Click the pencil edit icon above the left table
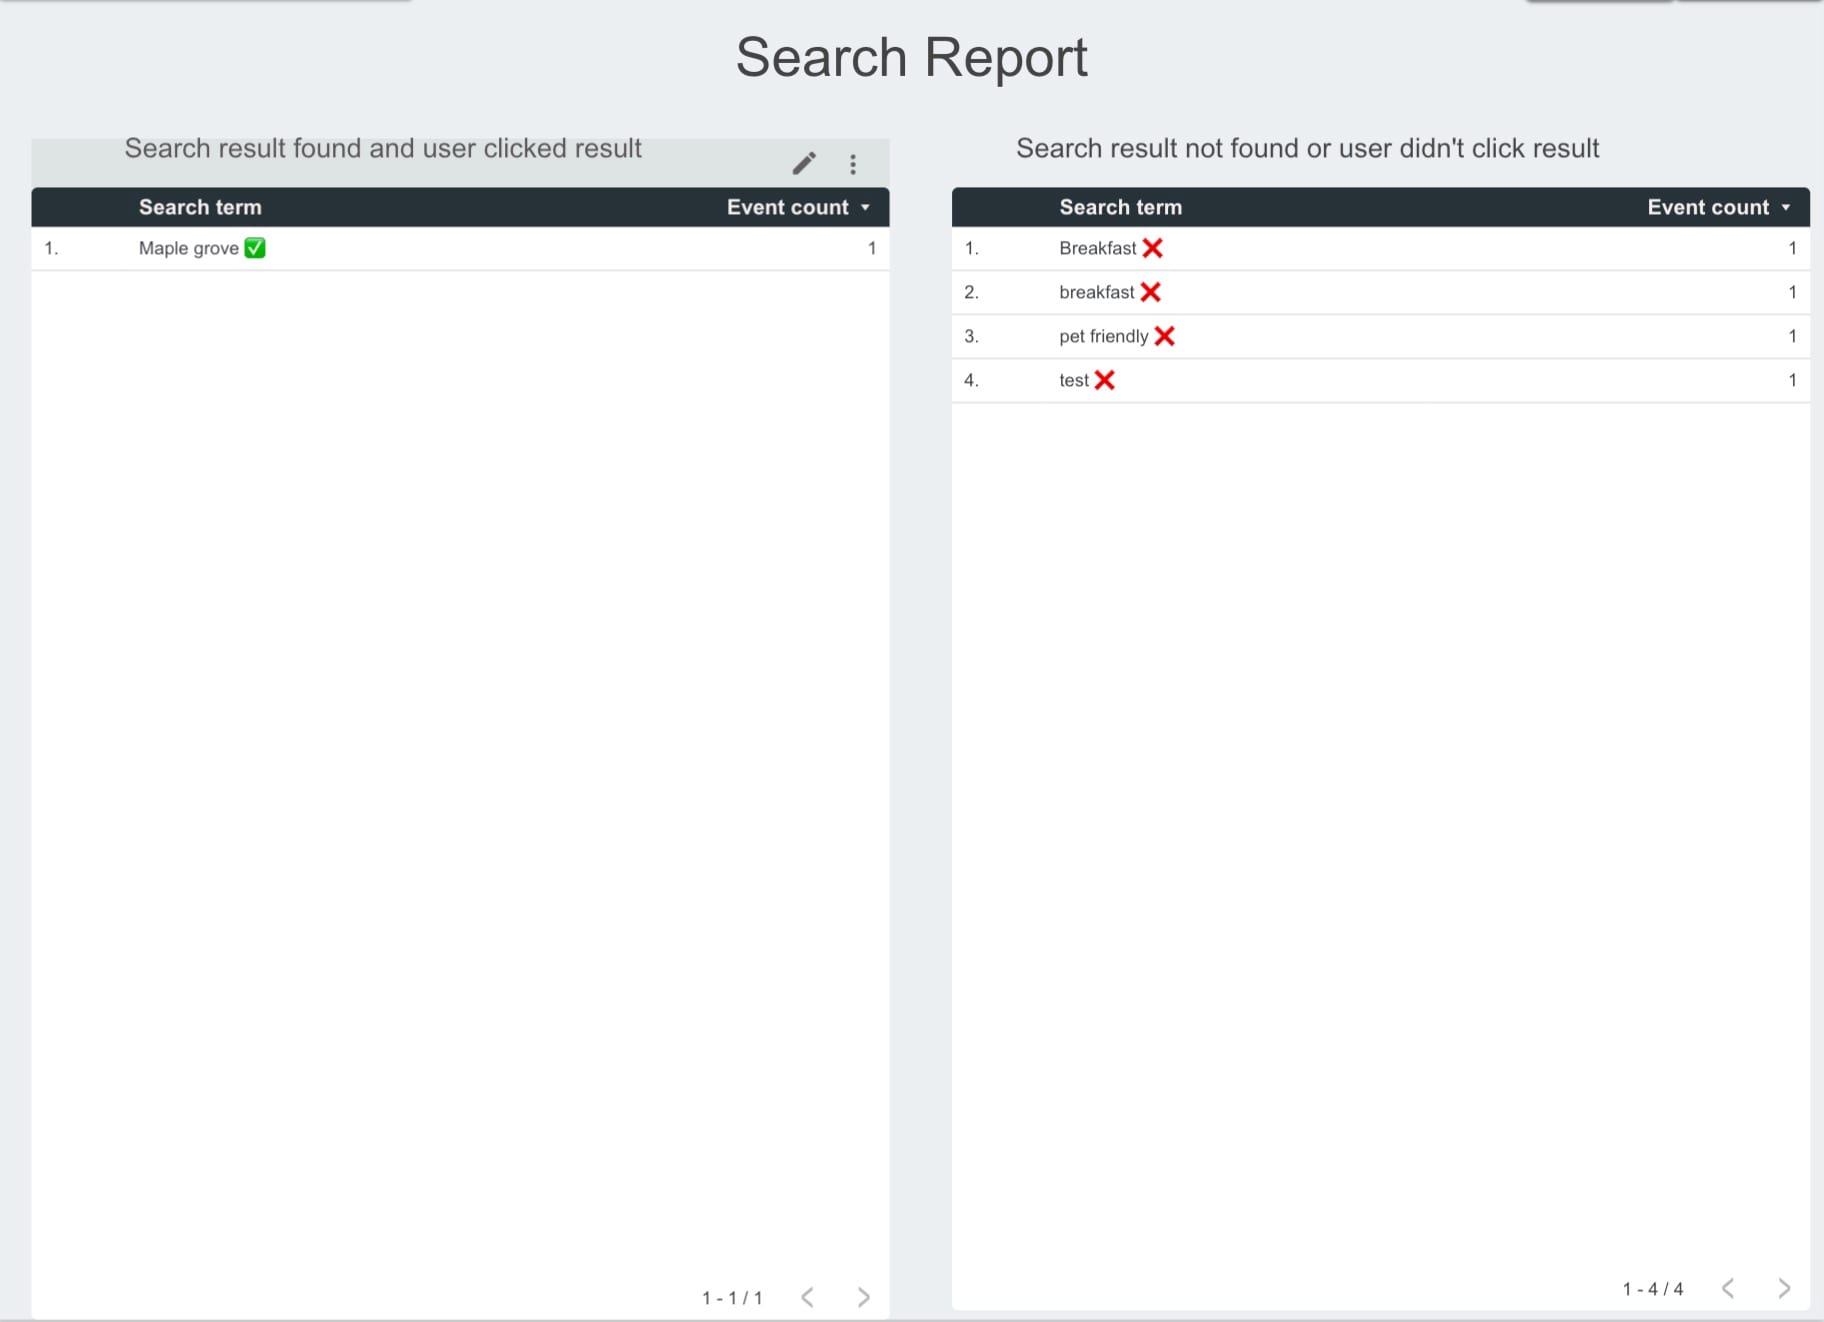This screenshot has width=1824, height=1322. point(806,163)
